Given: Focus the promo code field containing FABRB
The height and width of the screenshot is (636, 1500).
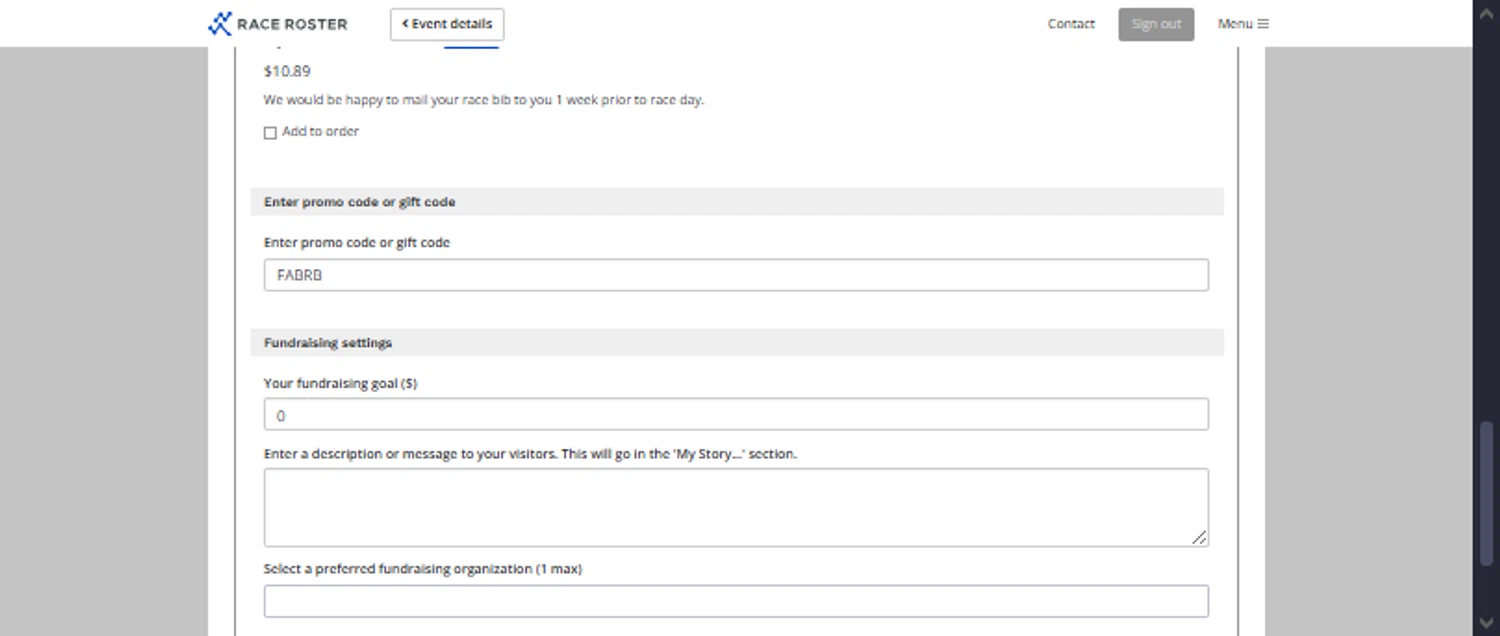Looking at the screenshot, I should [x=736, y=275].
